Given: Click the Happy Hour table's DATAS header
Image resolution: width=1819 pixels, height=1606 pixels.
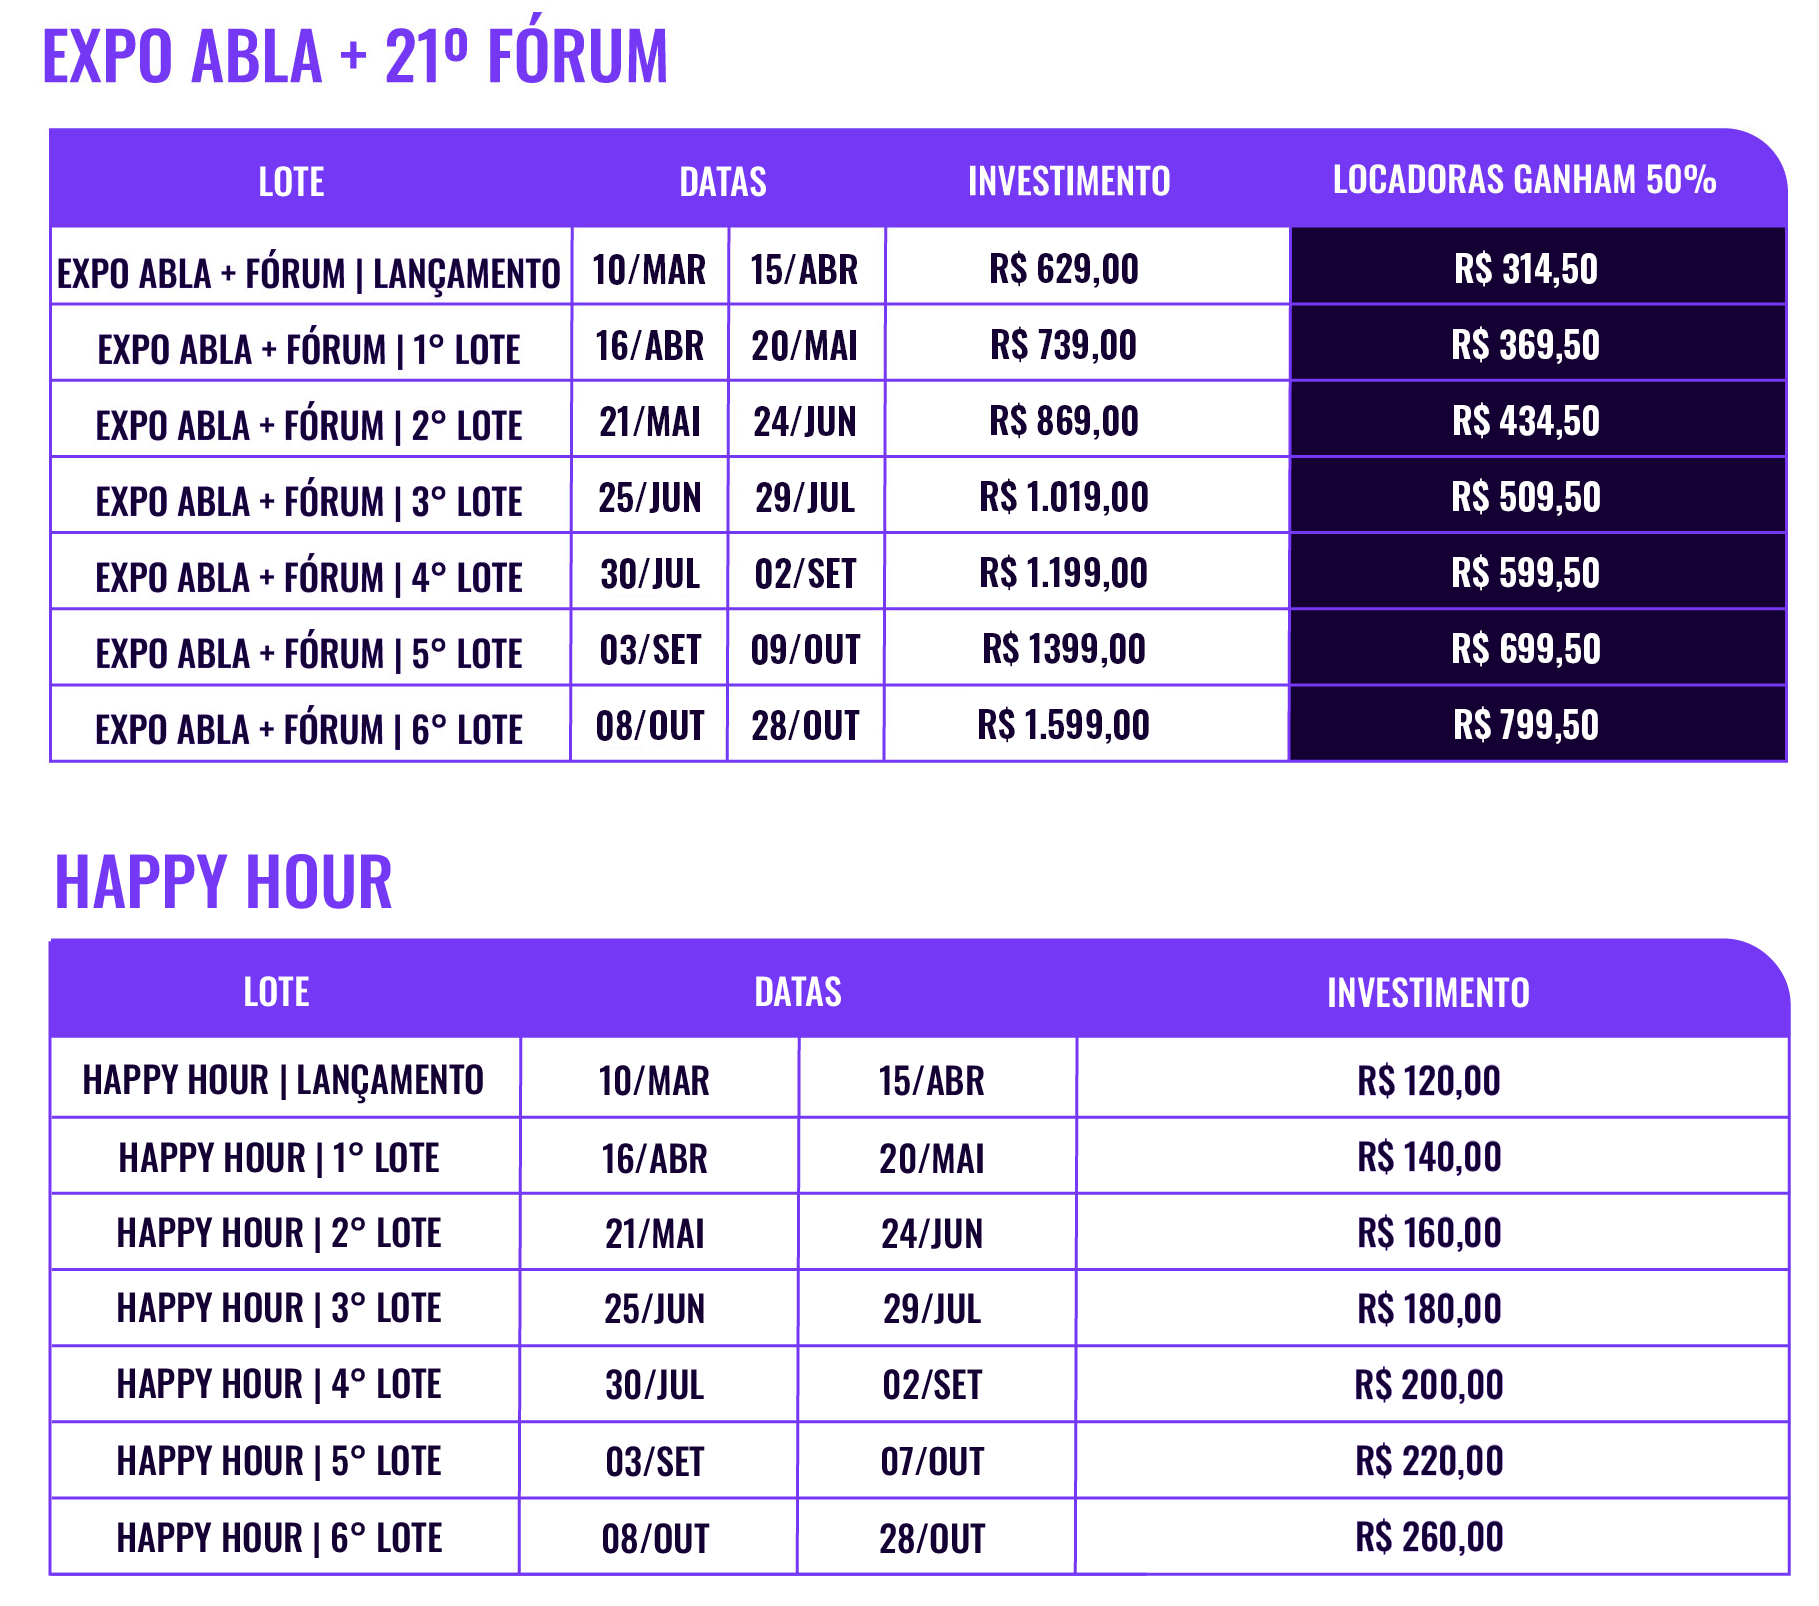Looking at the screenshot, I should click(x=797, y=992).
